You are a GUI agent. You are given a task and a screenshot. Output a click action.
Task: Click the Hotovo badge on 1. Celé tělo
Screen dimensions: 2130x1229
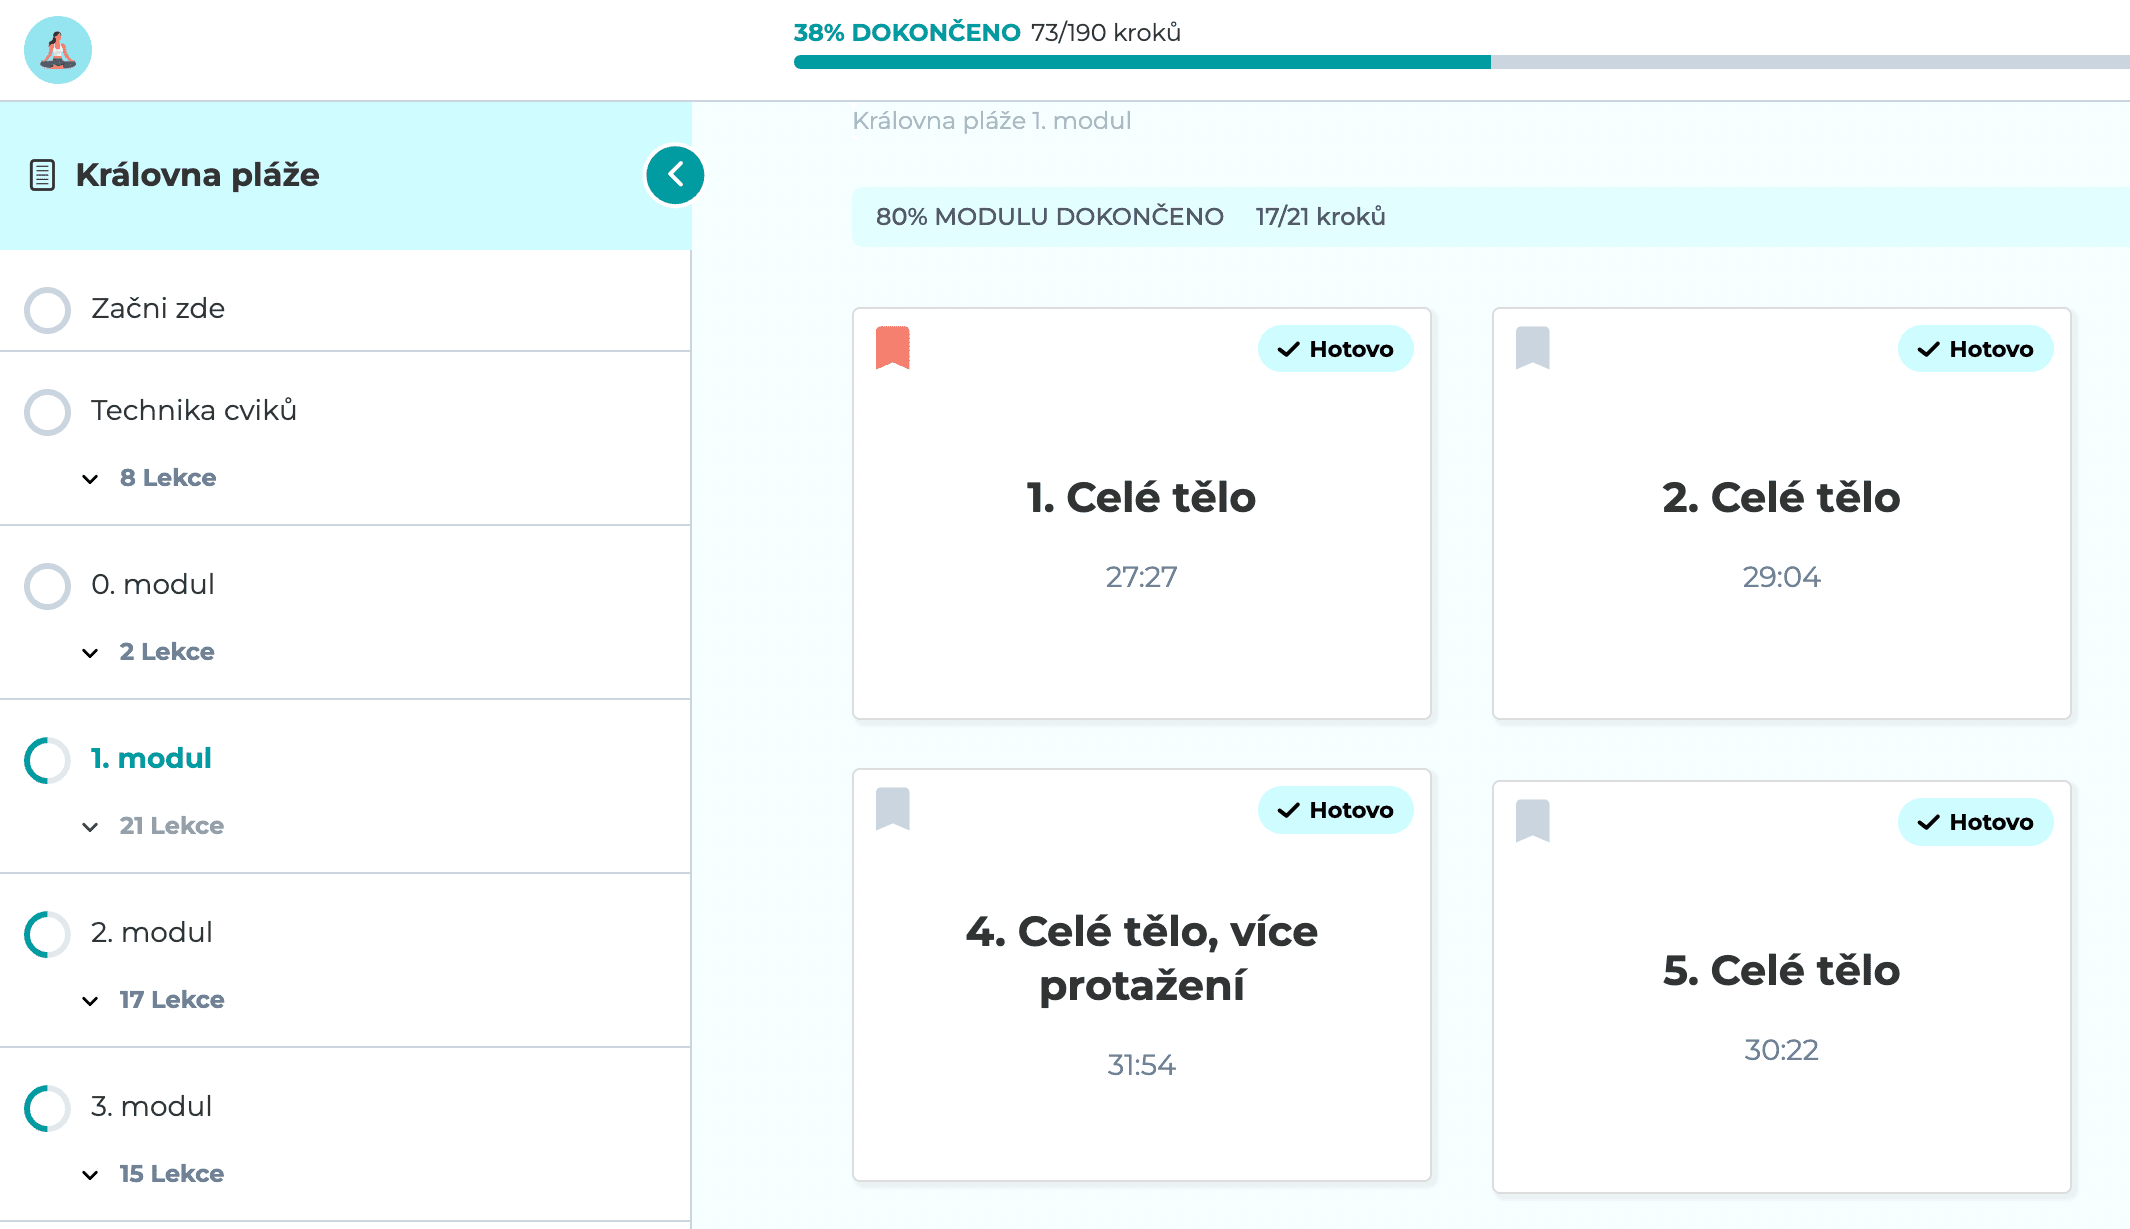point(1335,349)
